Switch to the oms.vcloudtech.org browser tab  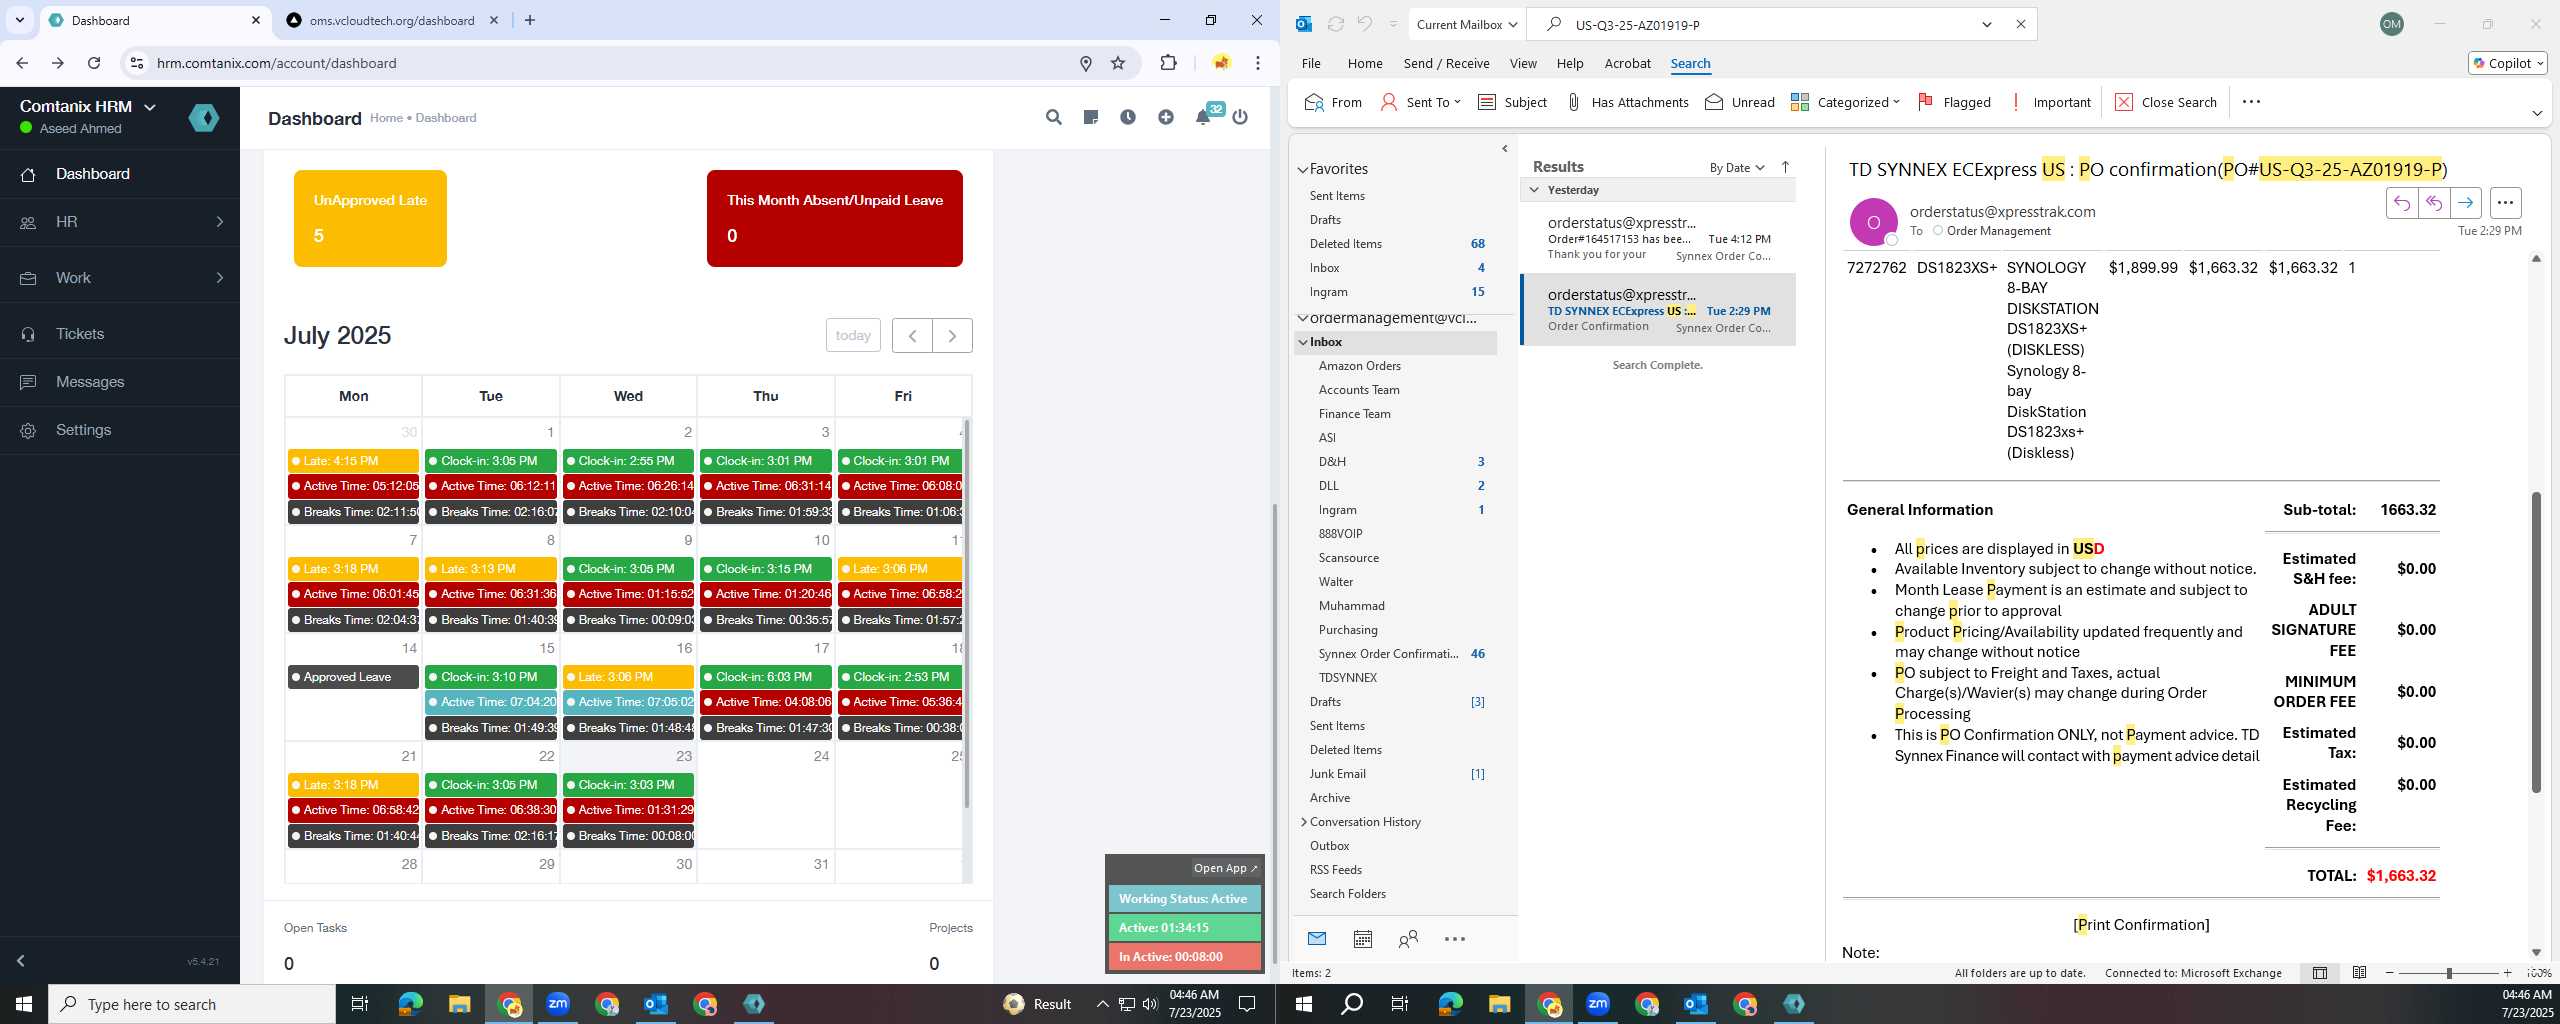coord(392,20)
